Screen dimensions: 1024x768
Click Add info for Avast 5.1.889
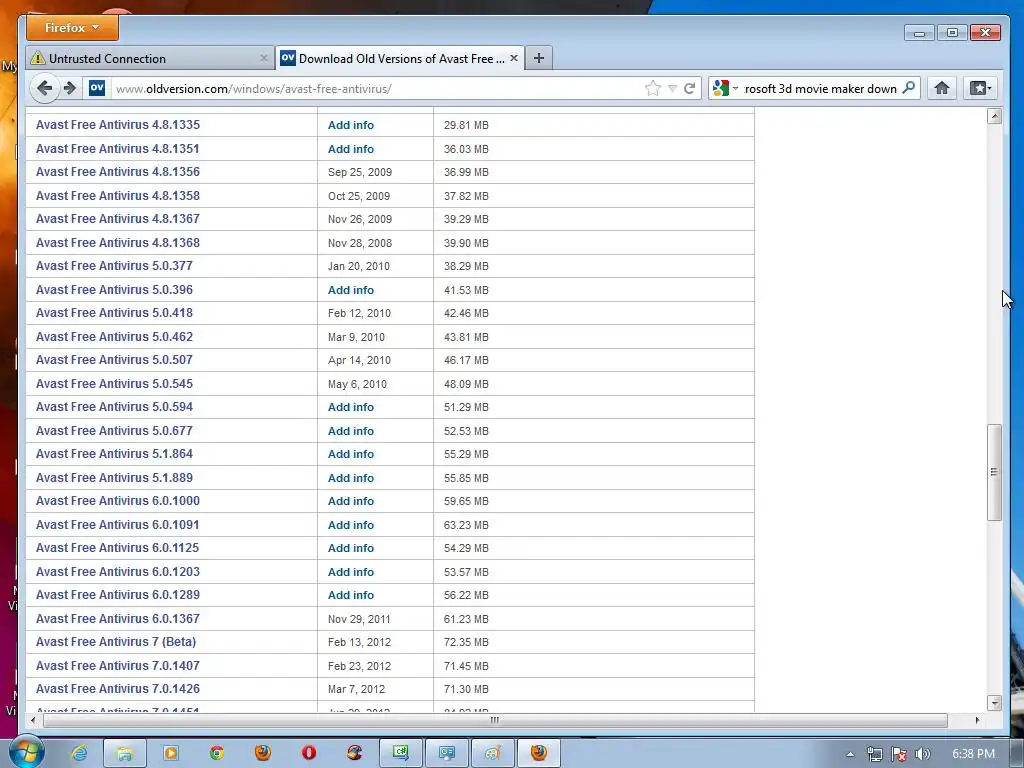tap(351, 478)
